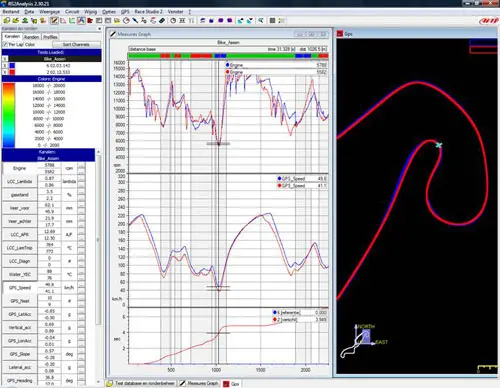500x388 pixels.
Task: Click the clock icon in the toolbar
Action: pyautogui.click(x=173, y=21)
